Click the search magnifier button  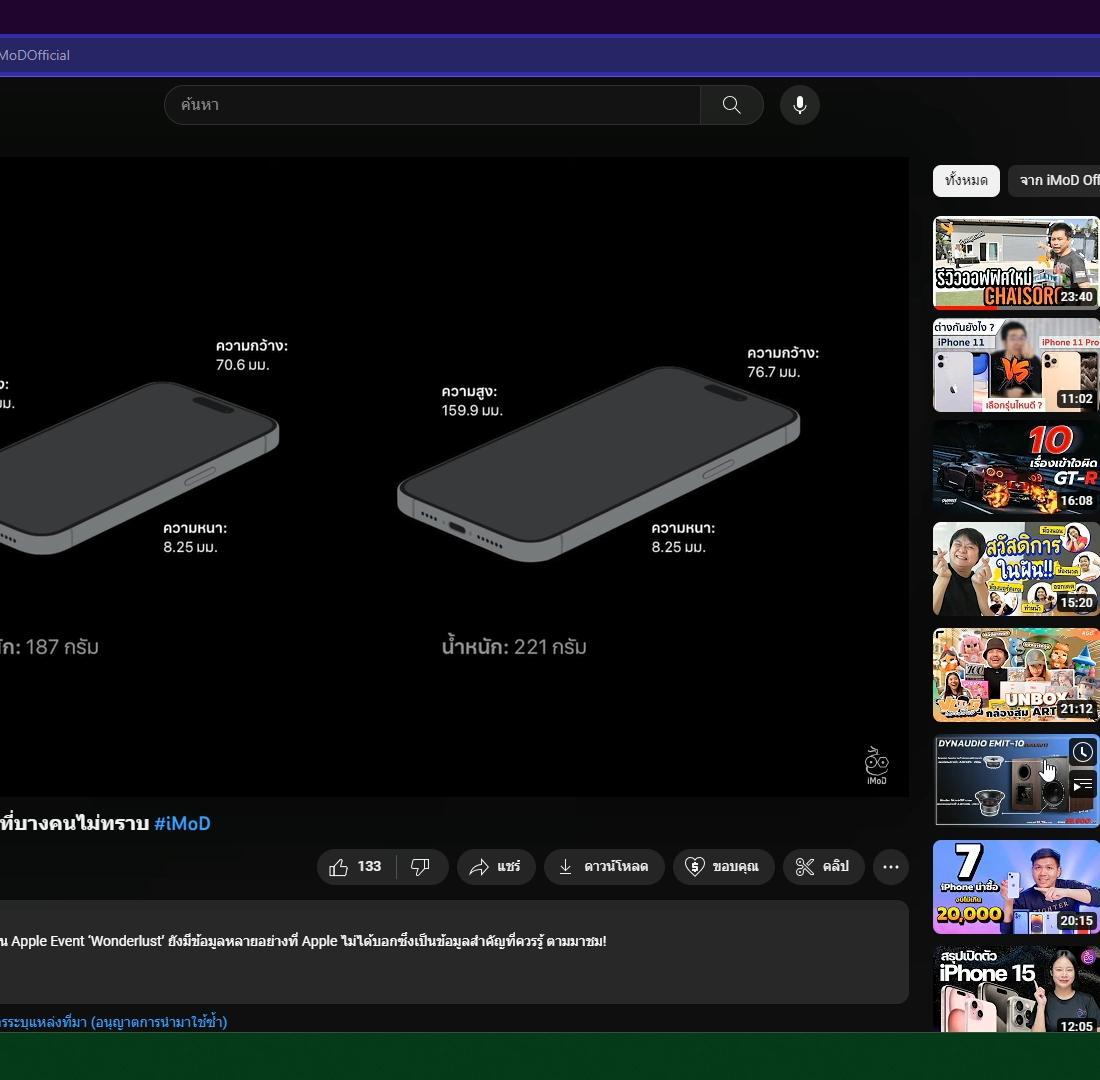(x=732, y=105)
